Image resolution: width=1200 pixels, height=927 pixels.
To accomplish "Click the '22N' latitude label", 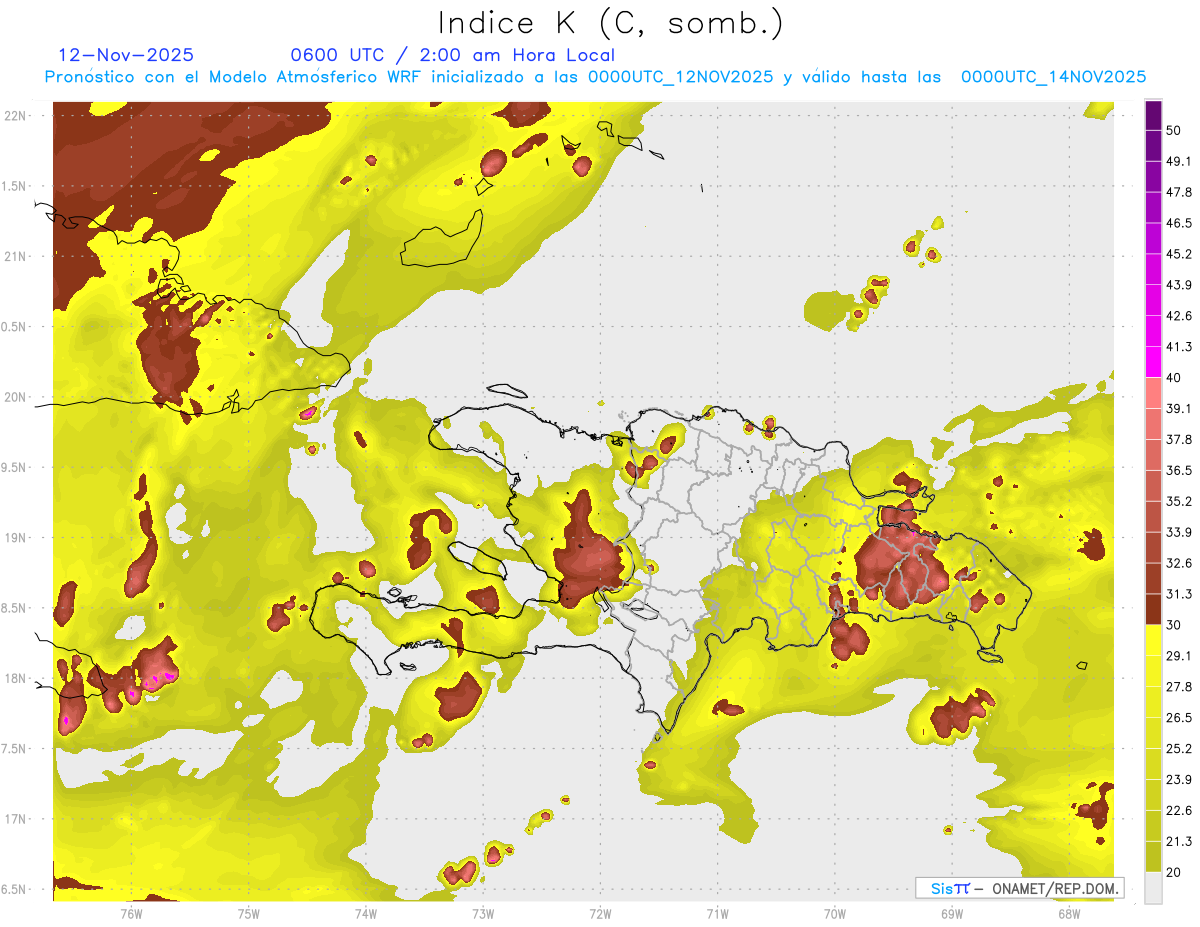I will [14, 115].
